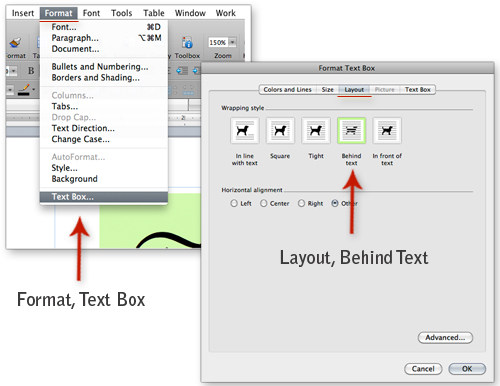Screen dimensions: 500x386
Task: Click the Format painter brush icon
Action: coord(15,42)
